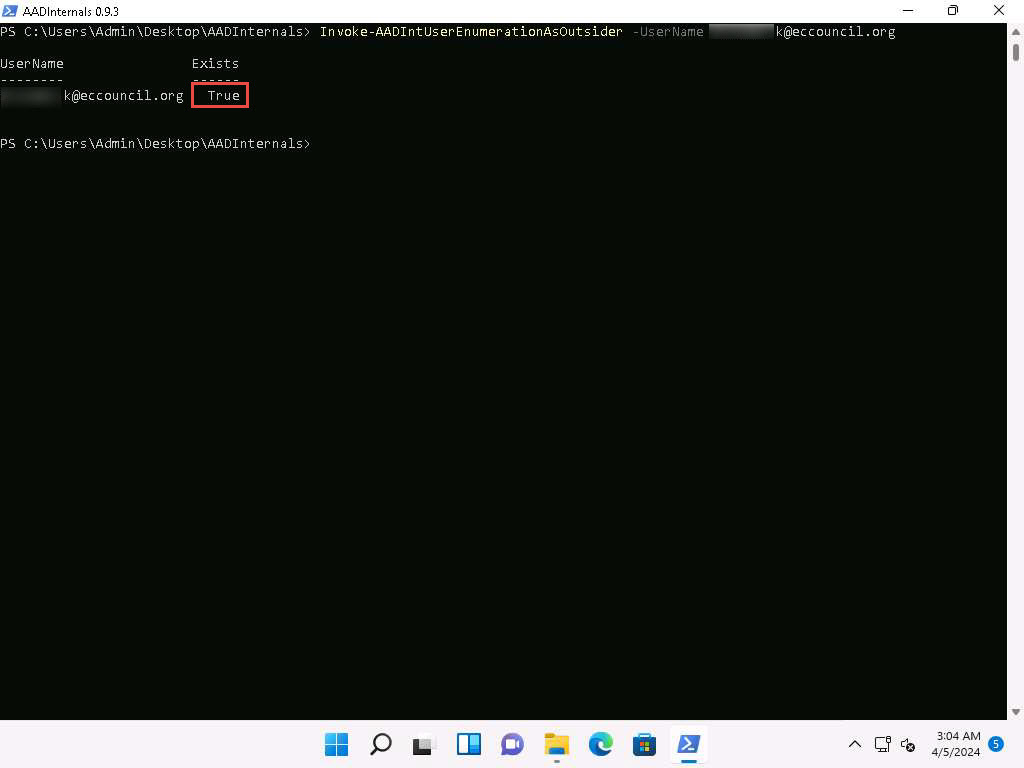This screenshot has width=1024, height=768.
Task: Open taskbar Search magnifier
Action: pyautogui.click(x=381, y=744)
